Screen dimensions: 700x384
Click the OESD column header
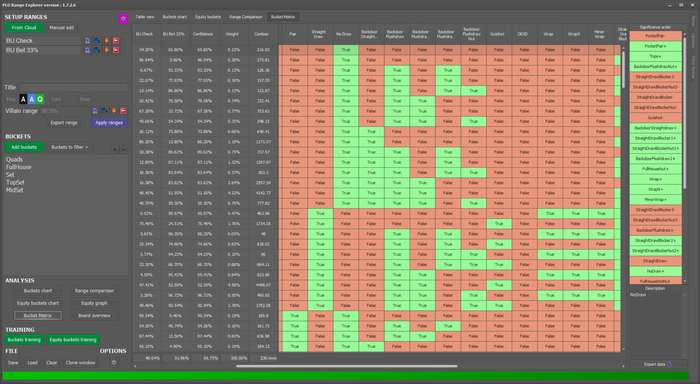click(x=522, y=34)
